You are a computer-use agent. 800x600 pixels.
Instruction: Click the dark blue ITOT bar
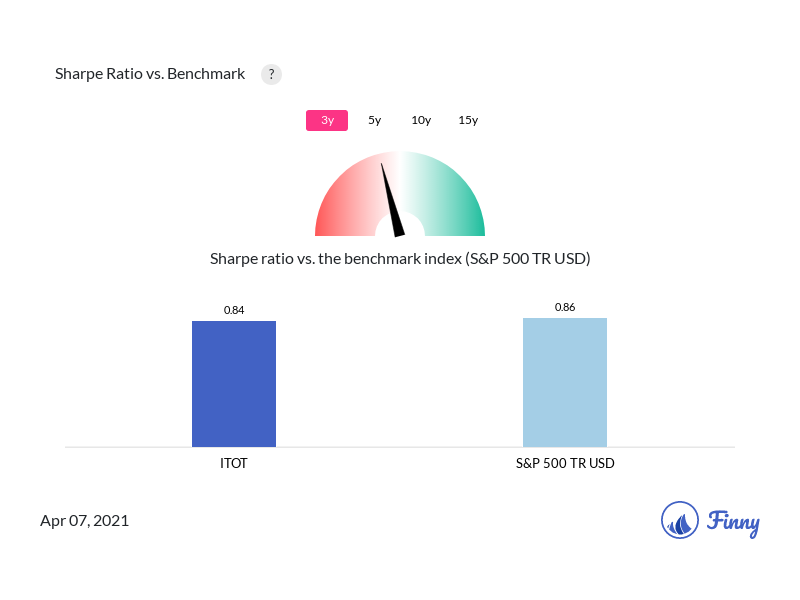(x=234, y=384)
